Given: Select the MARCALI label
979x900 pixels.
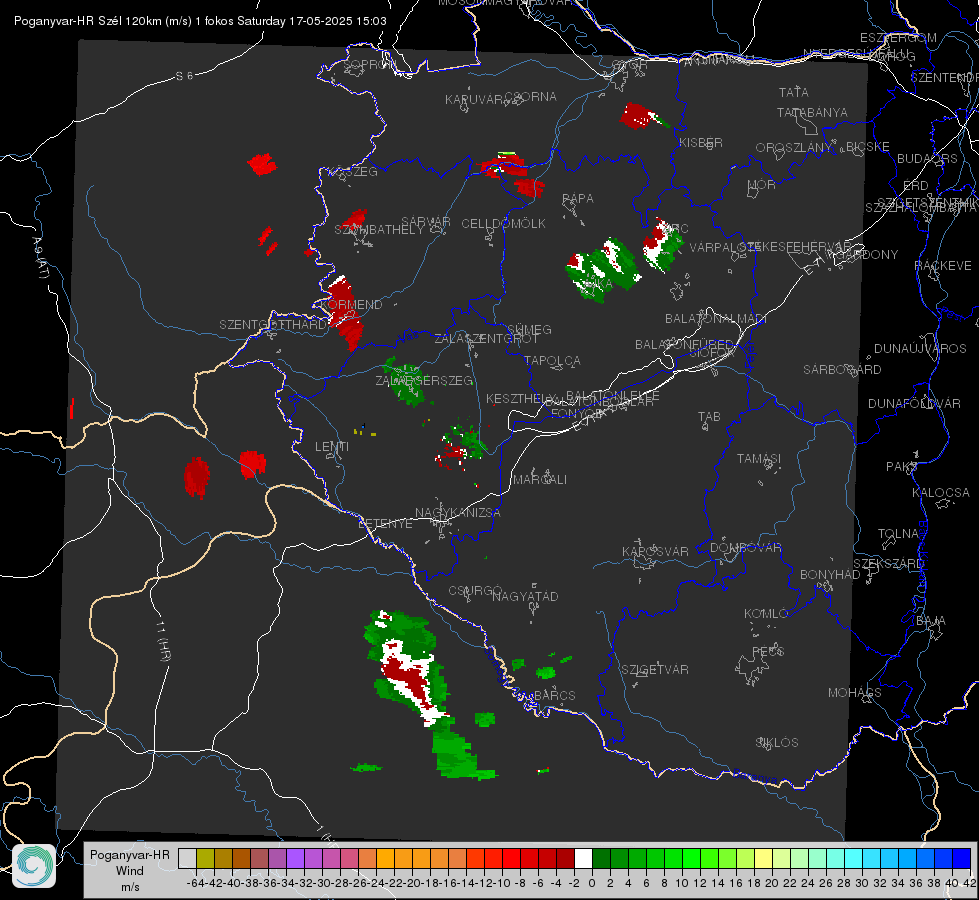Looking at the screenshot, I should [x=540, y=480].
